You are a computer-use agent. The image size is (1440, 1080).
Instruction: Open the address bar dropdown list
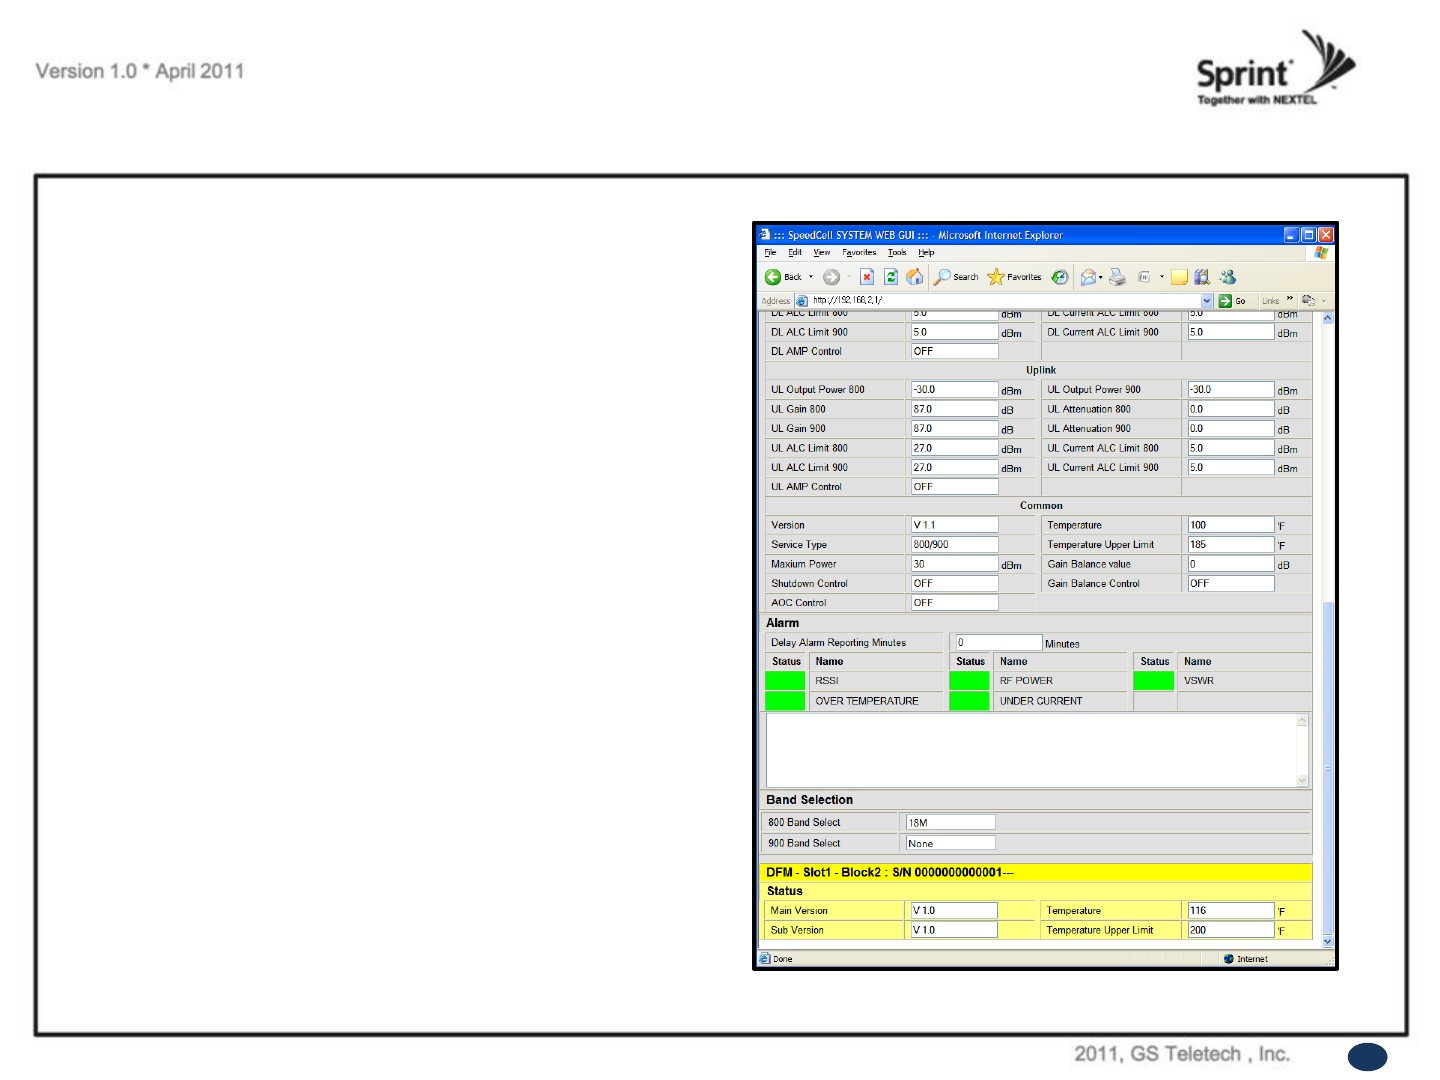[1207, 301]
